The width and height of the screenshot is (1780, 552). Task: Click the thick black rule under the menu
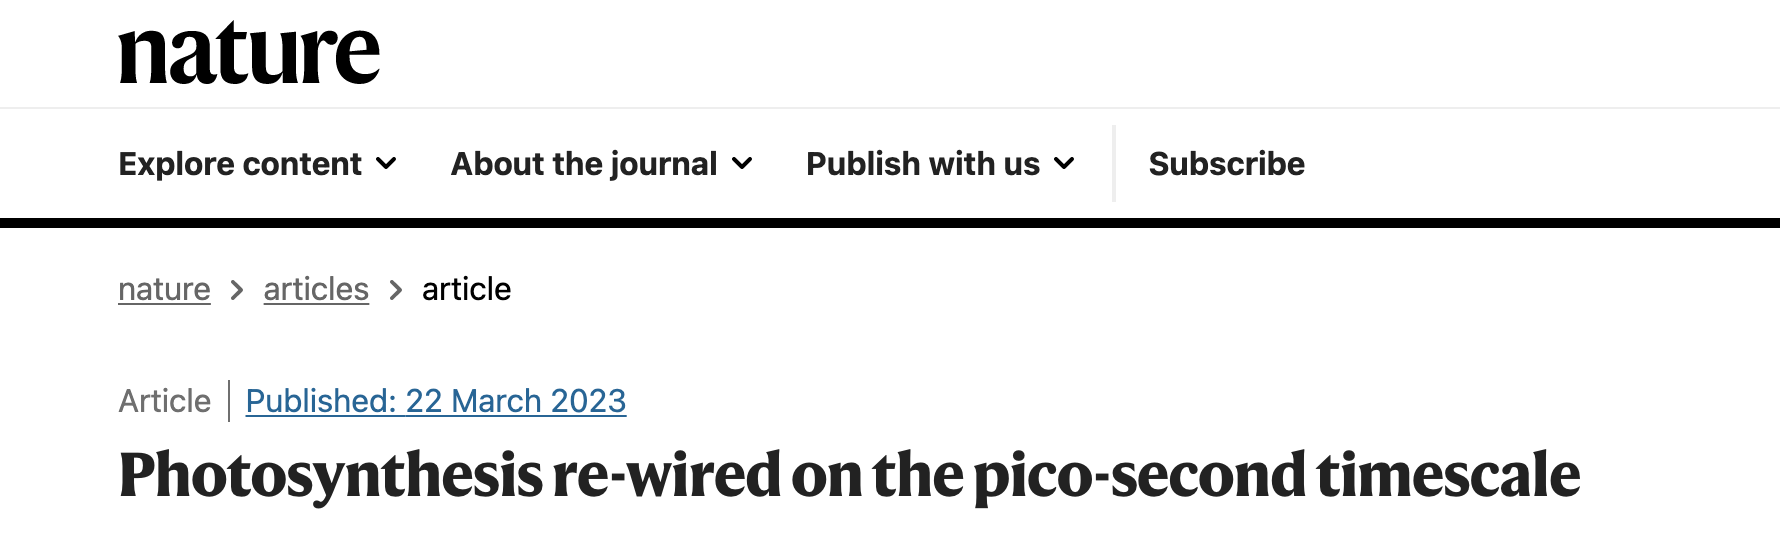tap(890, 222)
